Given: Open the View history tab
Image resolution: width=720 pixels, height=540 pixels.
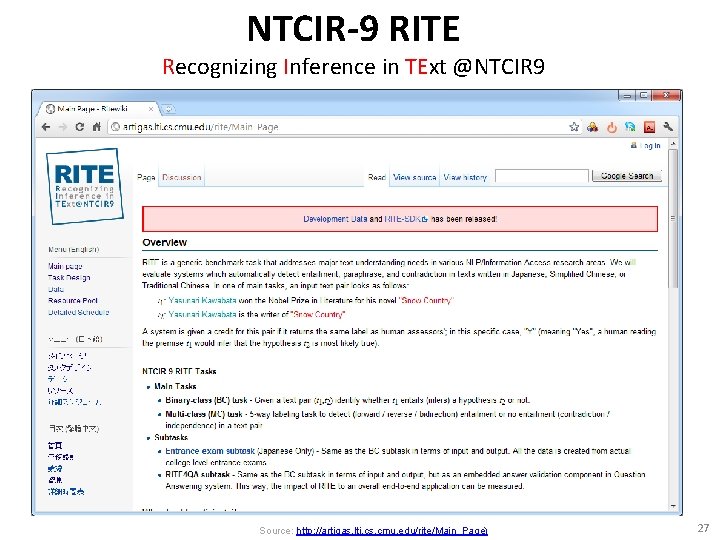Looking at the screenshot, I should [465, 177].
